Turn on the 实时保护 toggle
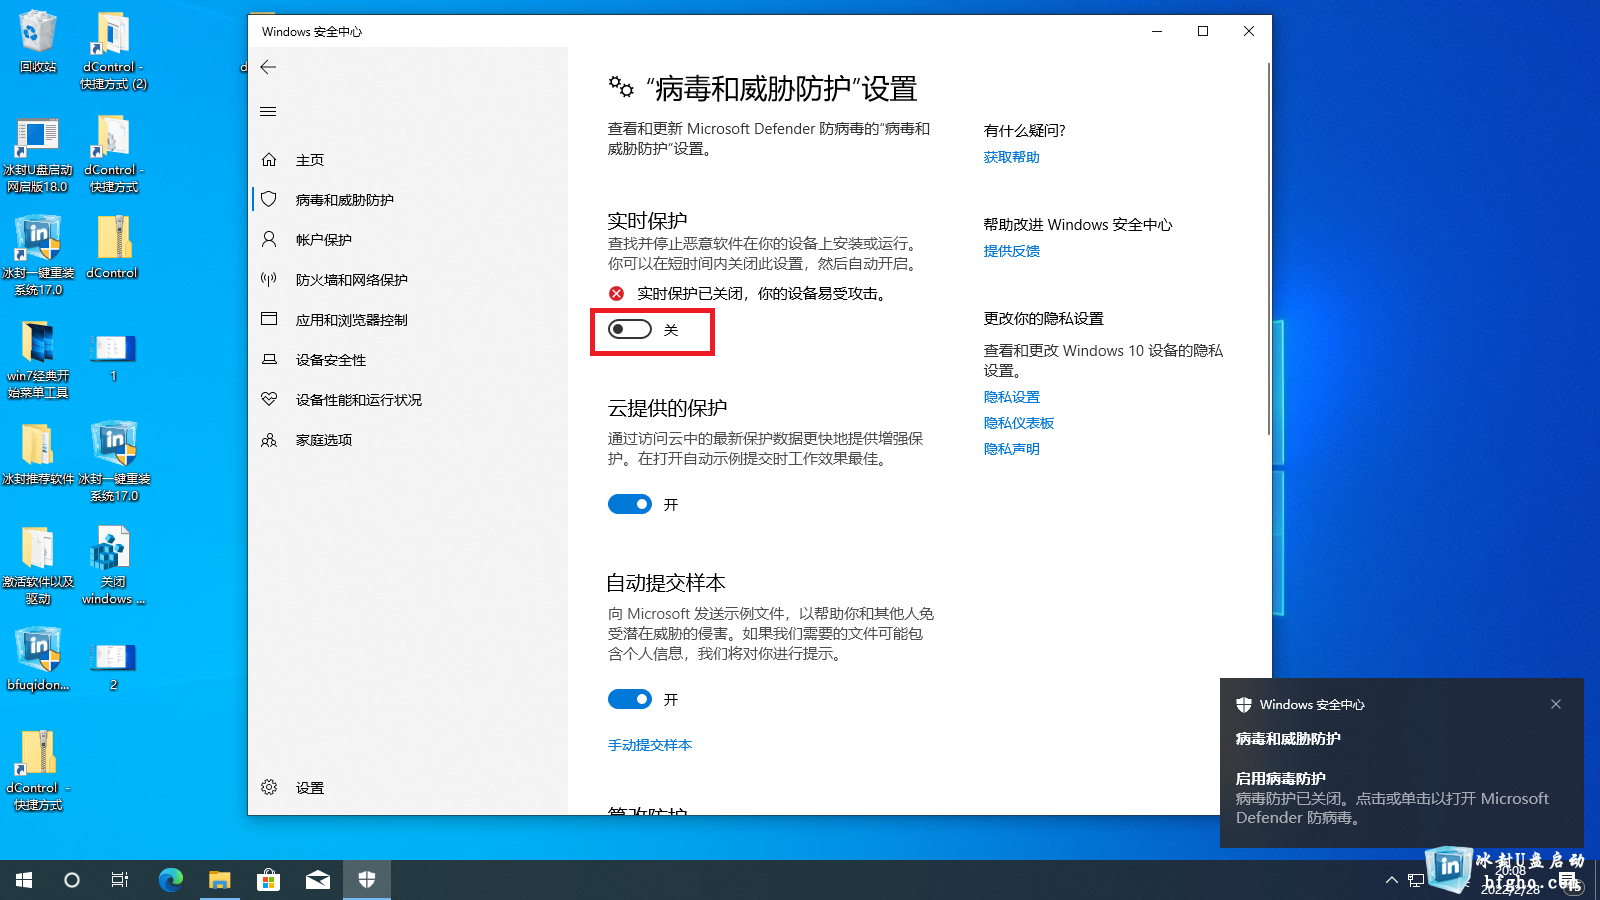The image size is (1600, 900). [630, 329]
